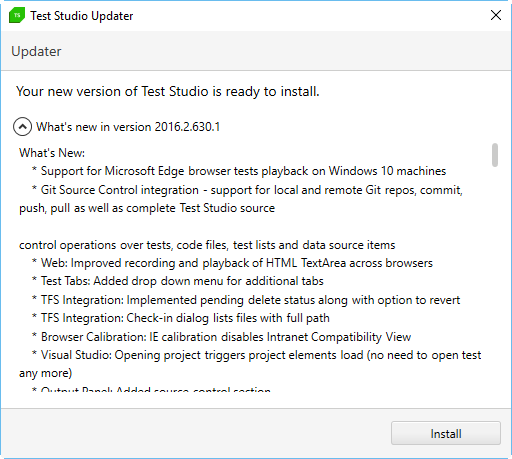Select the HTML TextArea recording improvement line
Viewport: 512px width, 459px height.
pyautogui.click(x=232, y=263)
